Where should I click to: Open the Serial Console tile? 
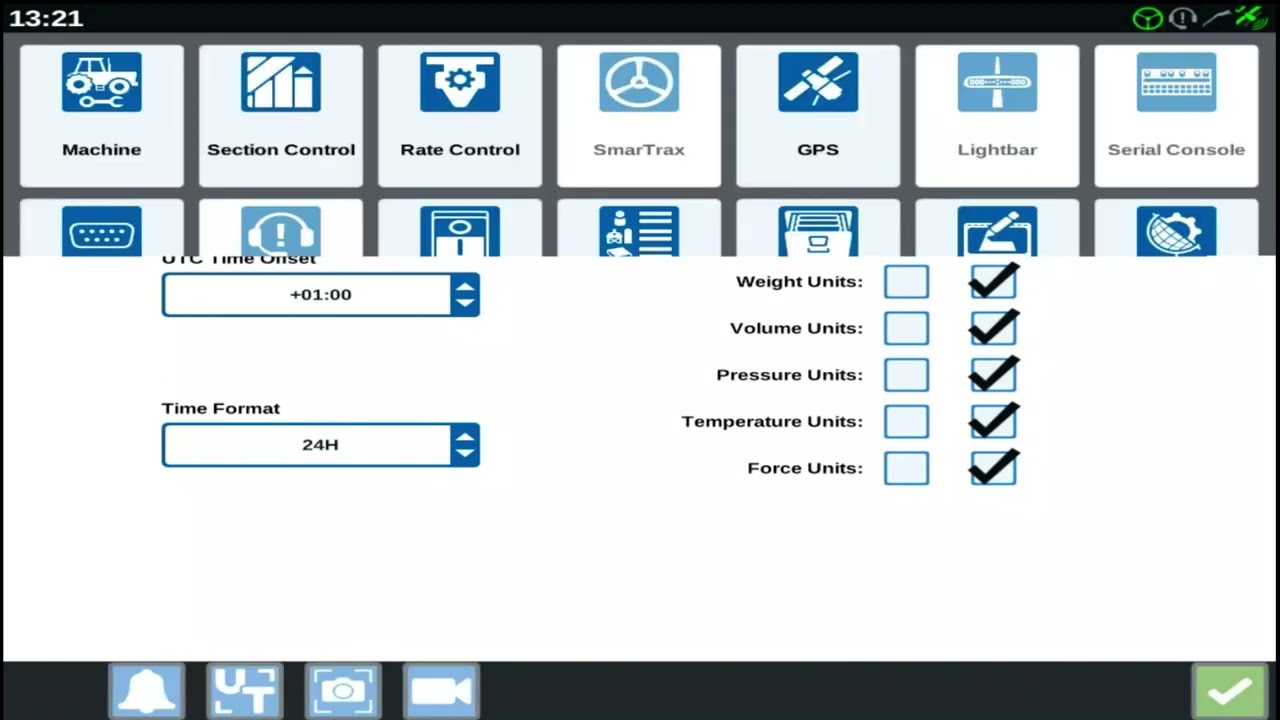click(x=1176, y=116)
